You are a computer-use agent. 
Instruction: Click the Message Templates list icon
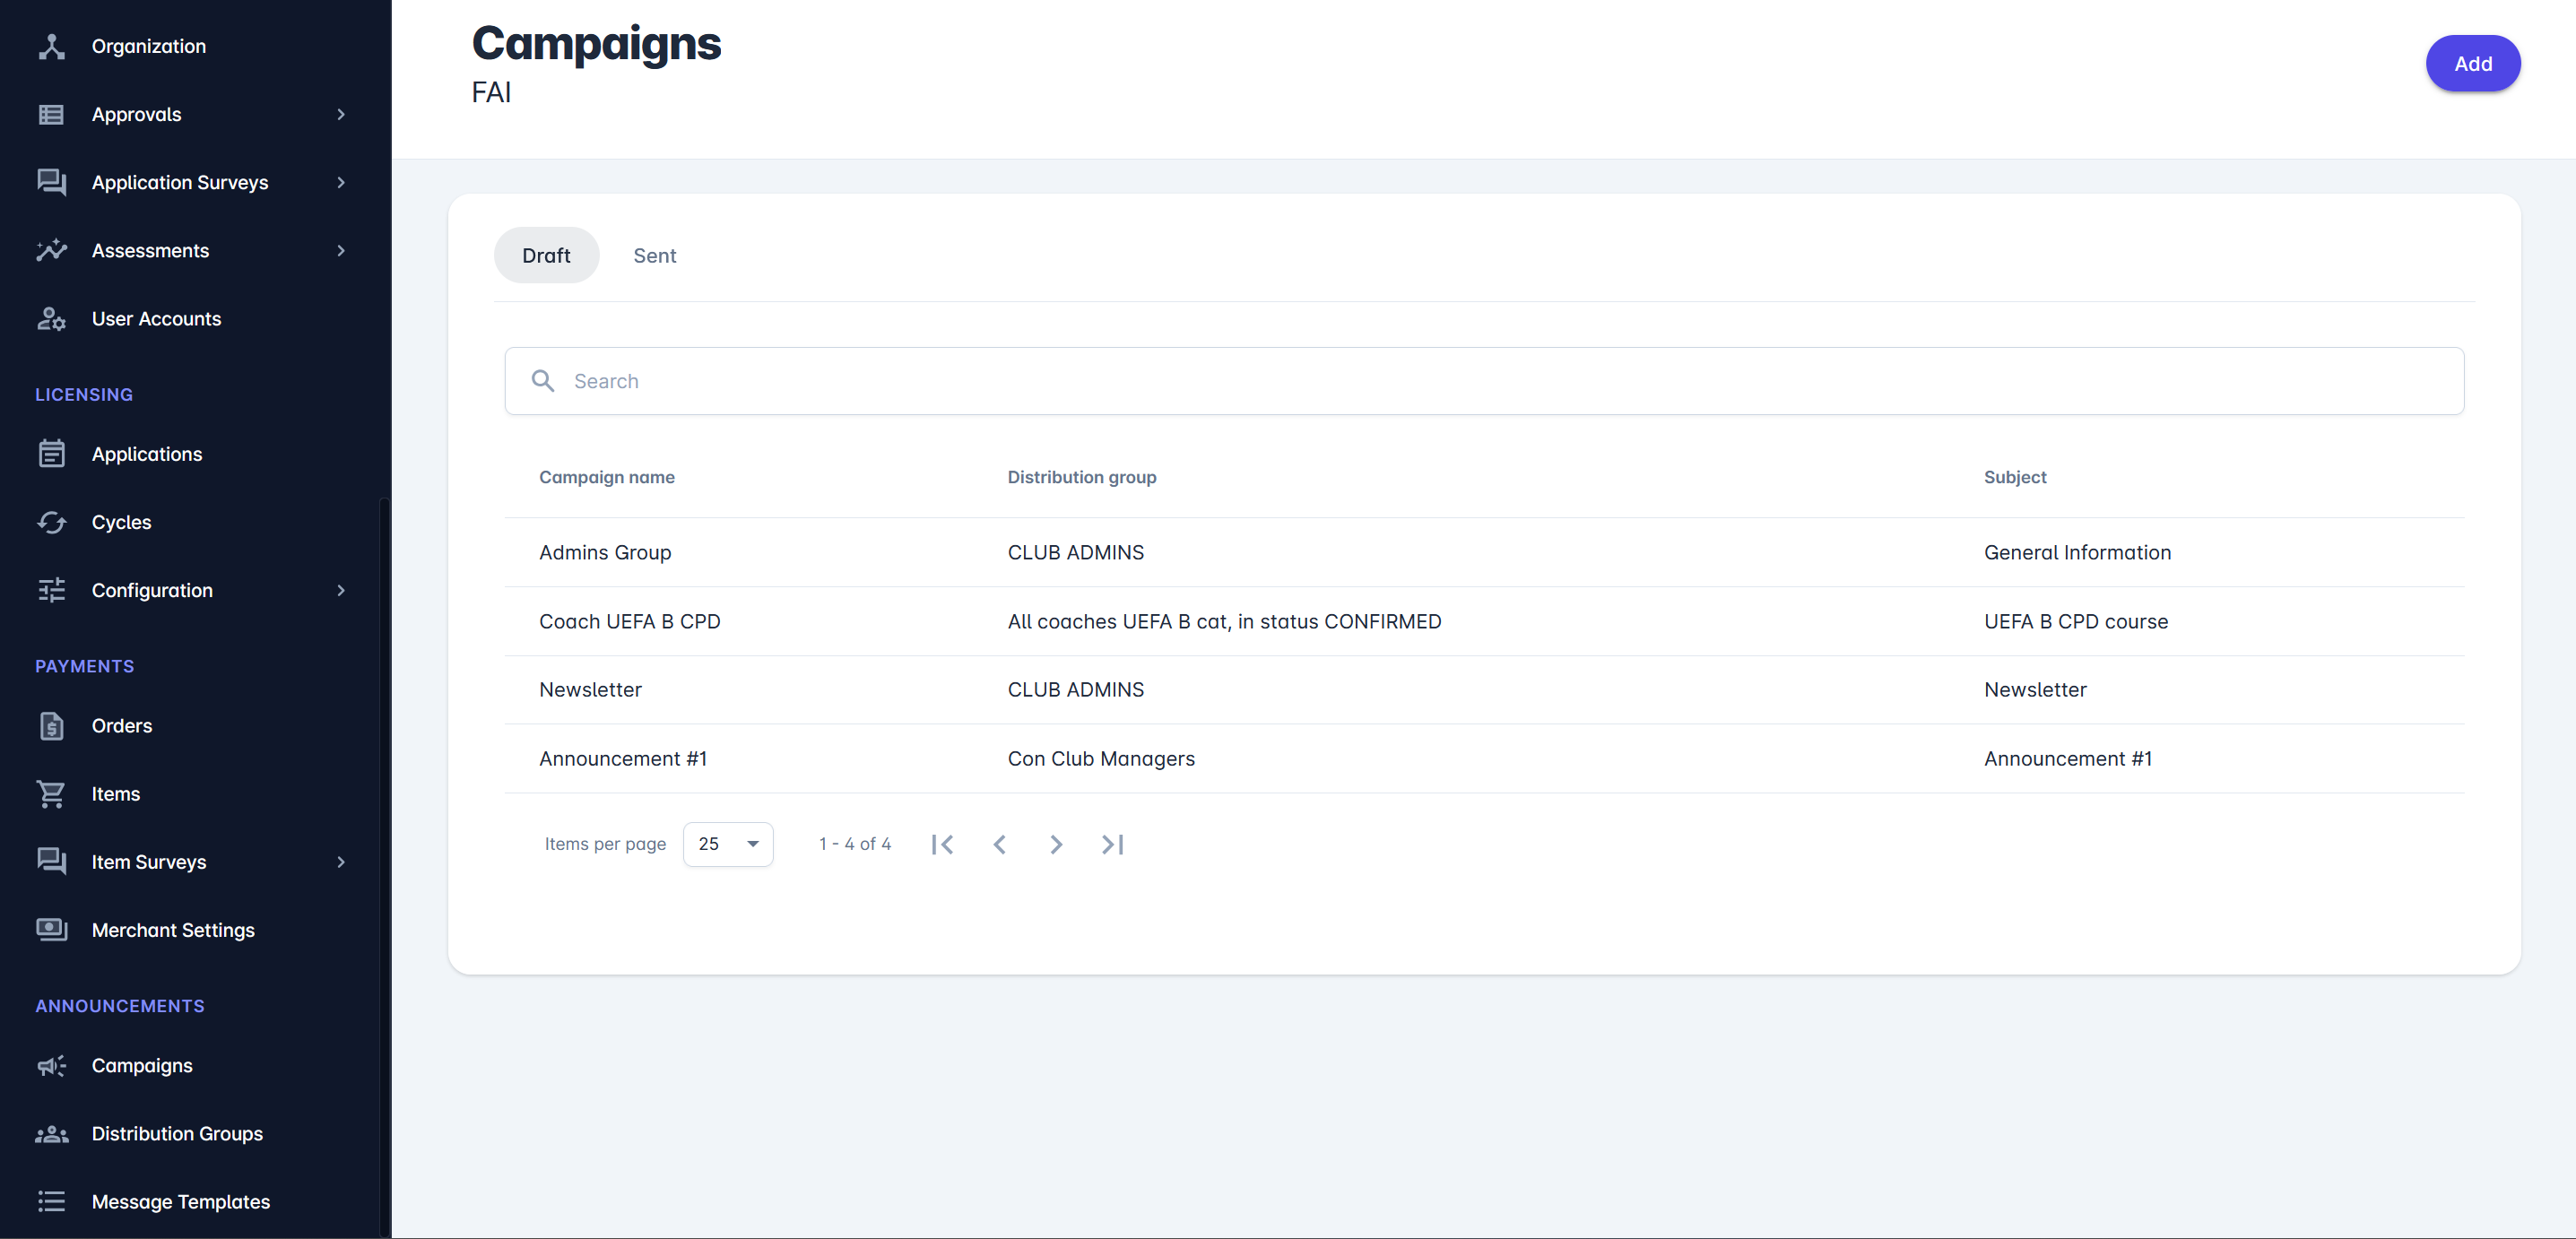(x=51, y=1202)
